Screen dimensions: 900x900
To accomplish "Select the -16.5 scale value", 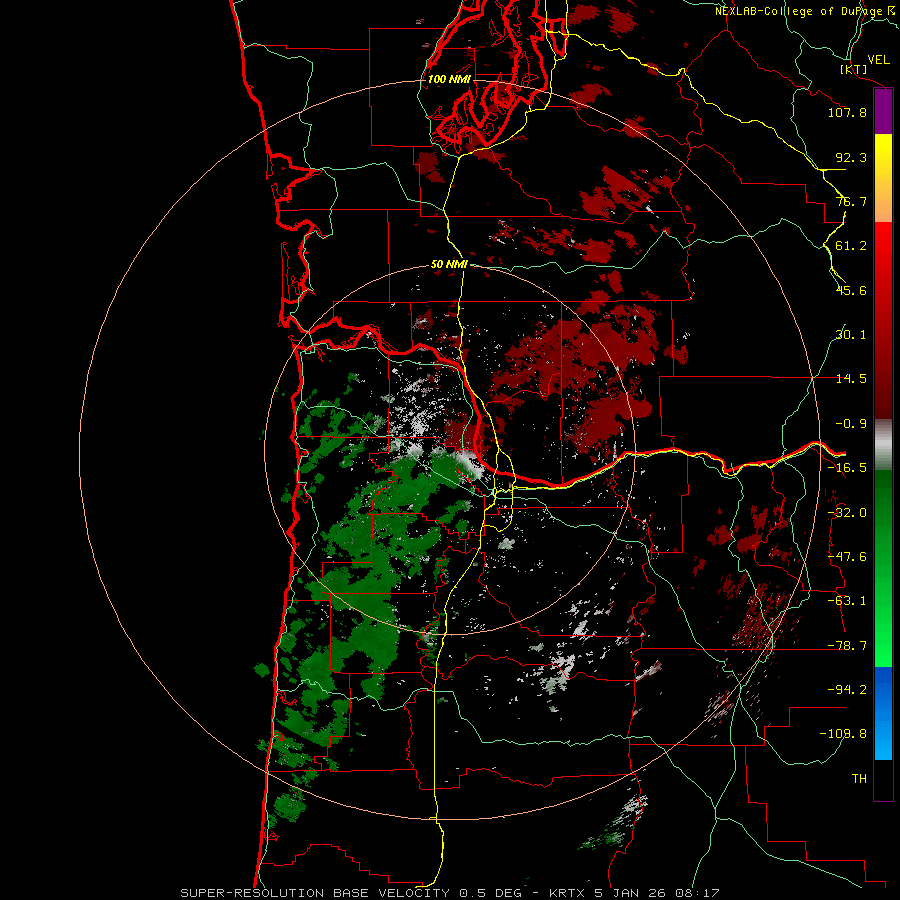I will coord(847,468).
